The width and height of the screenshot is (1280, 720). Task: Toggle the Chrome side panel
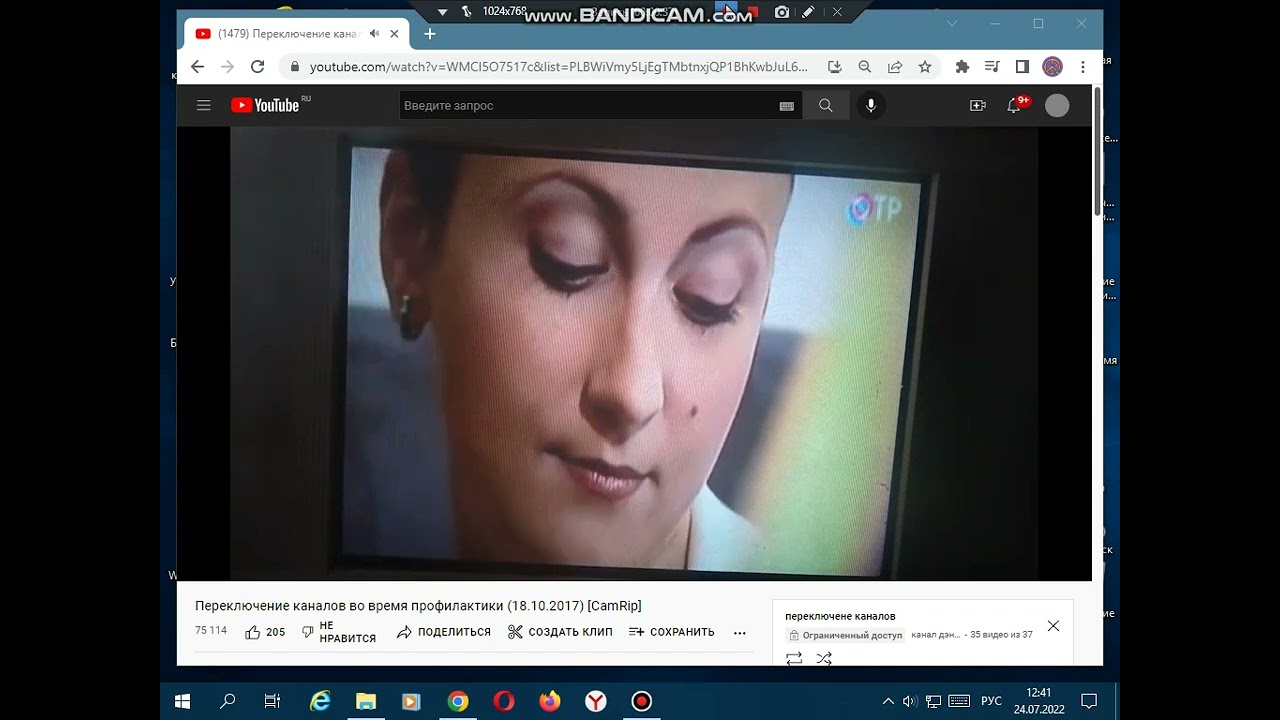click(x=1022, y=67)
